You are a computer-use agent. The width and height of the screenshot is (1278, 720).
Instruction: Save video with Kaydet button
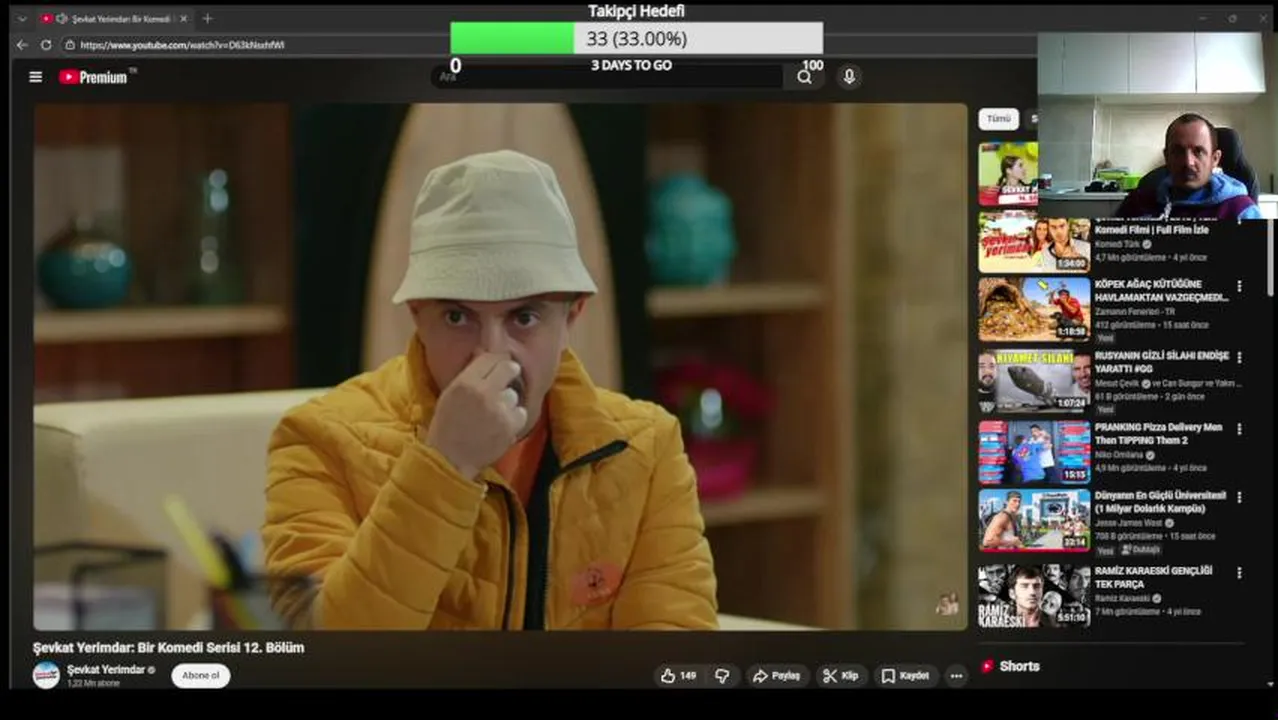[x=905, y=676]
